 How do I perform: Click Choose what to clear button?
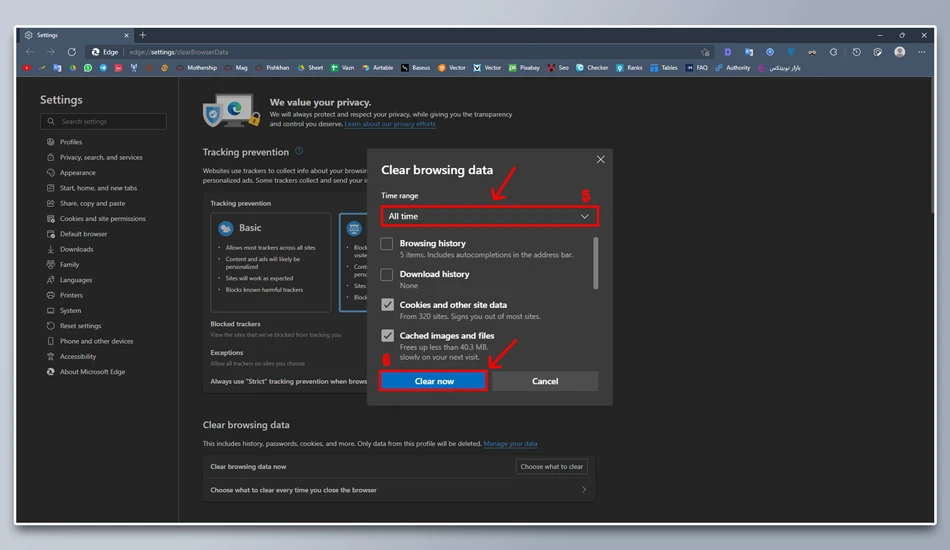(551, 466)
